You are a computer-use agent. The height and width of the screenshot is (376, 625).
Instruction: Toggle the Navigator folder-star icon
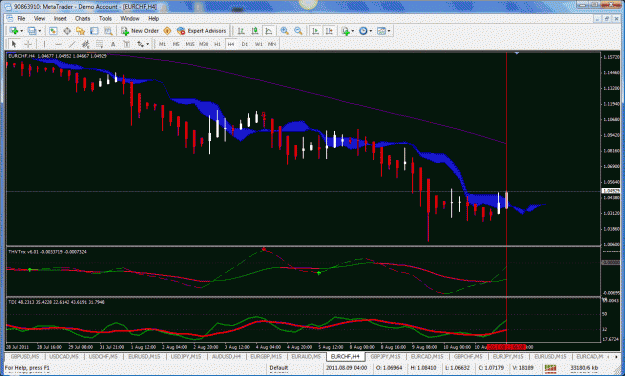pyautogui.click(x=81, y=31)
